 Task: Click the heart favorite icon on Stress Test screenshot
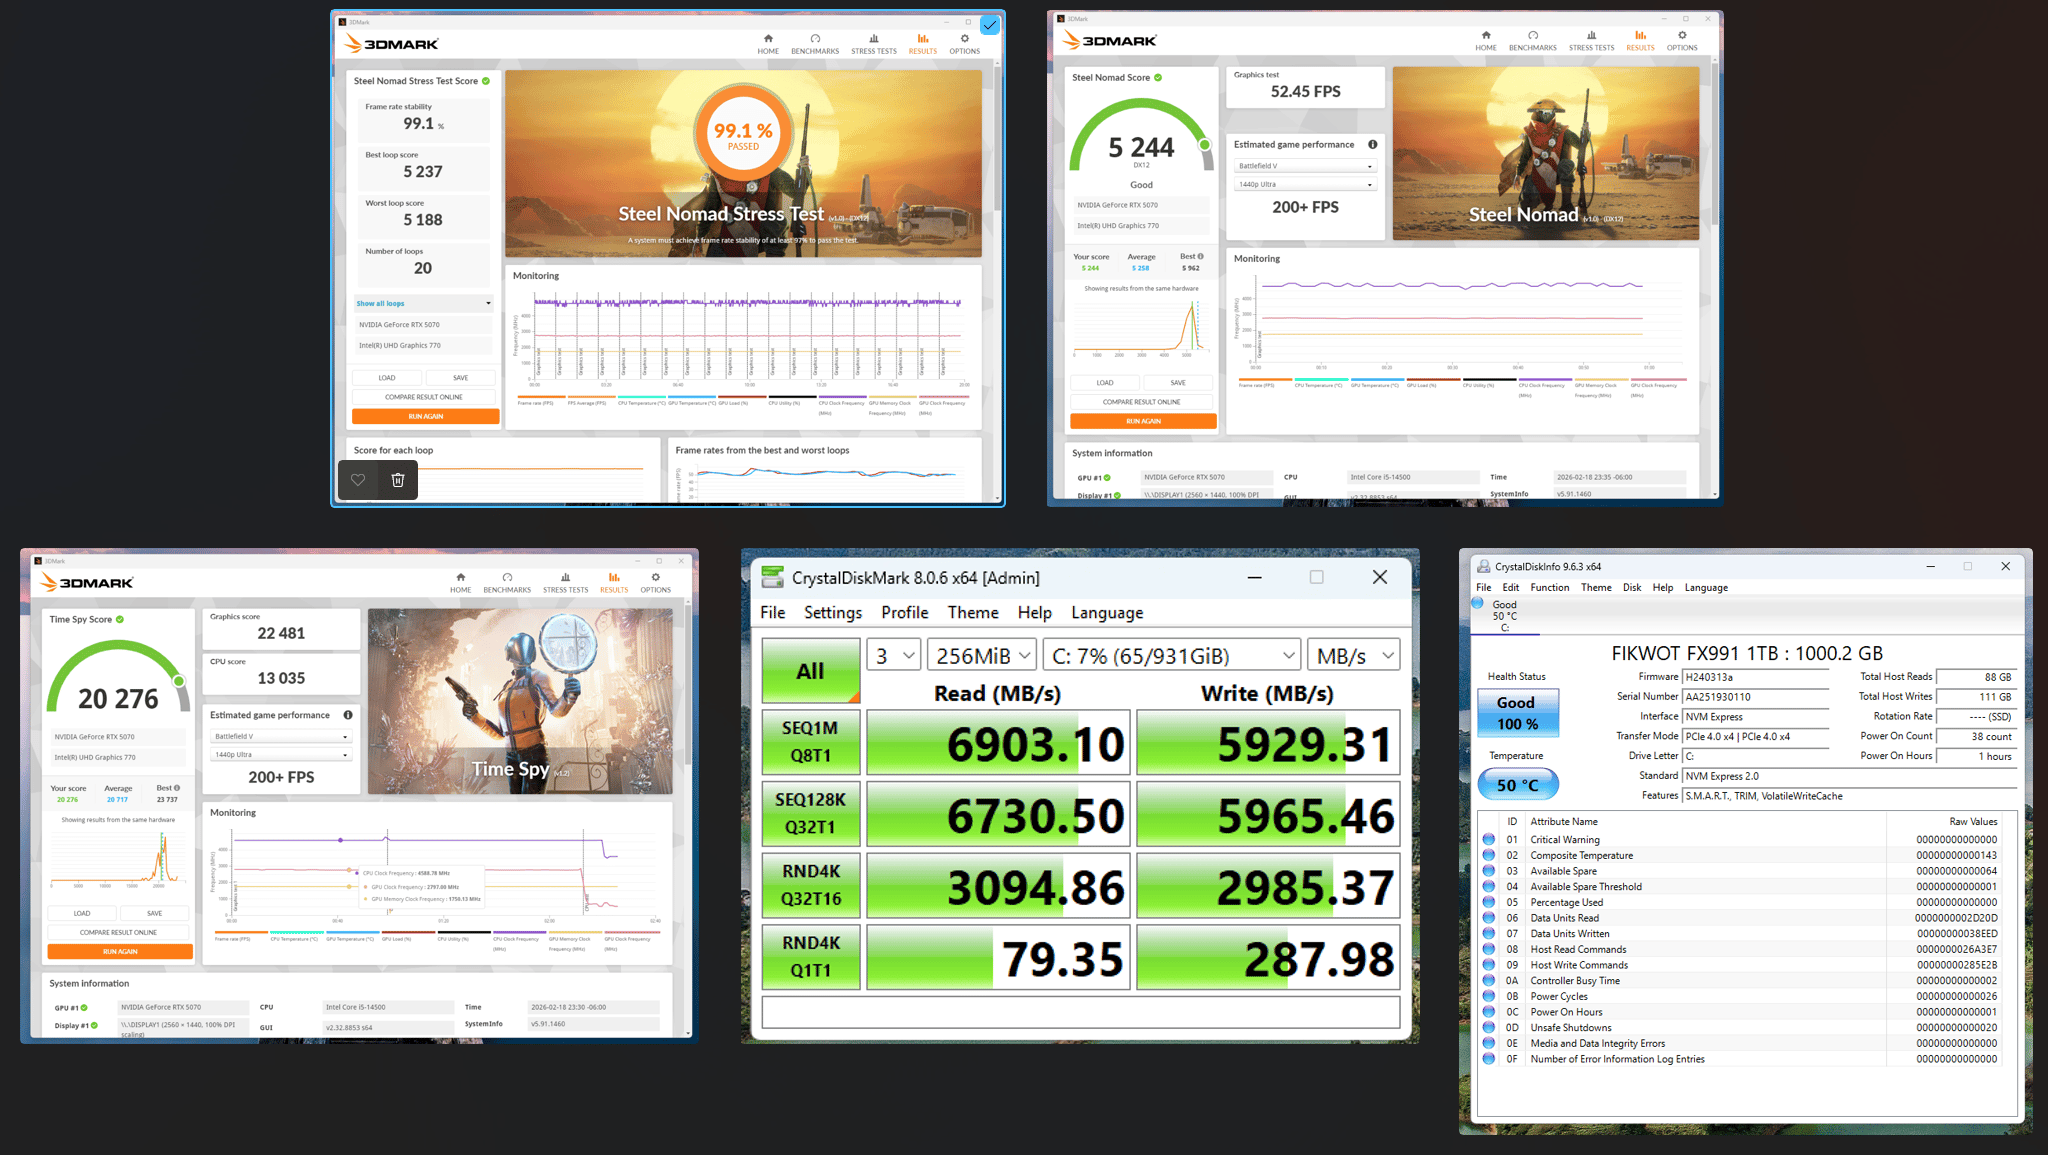click(358, 480)
